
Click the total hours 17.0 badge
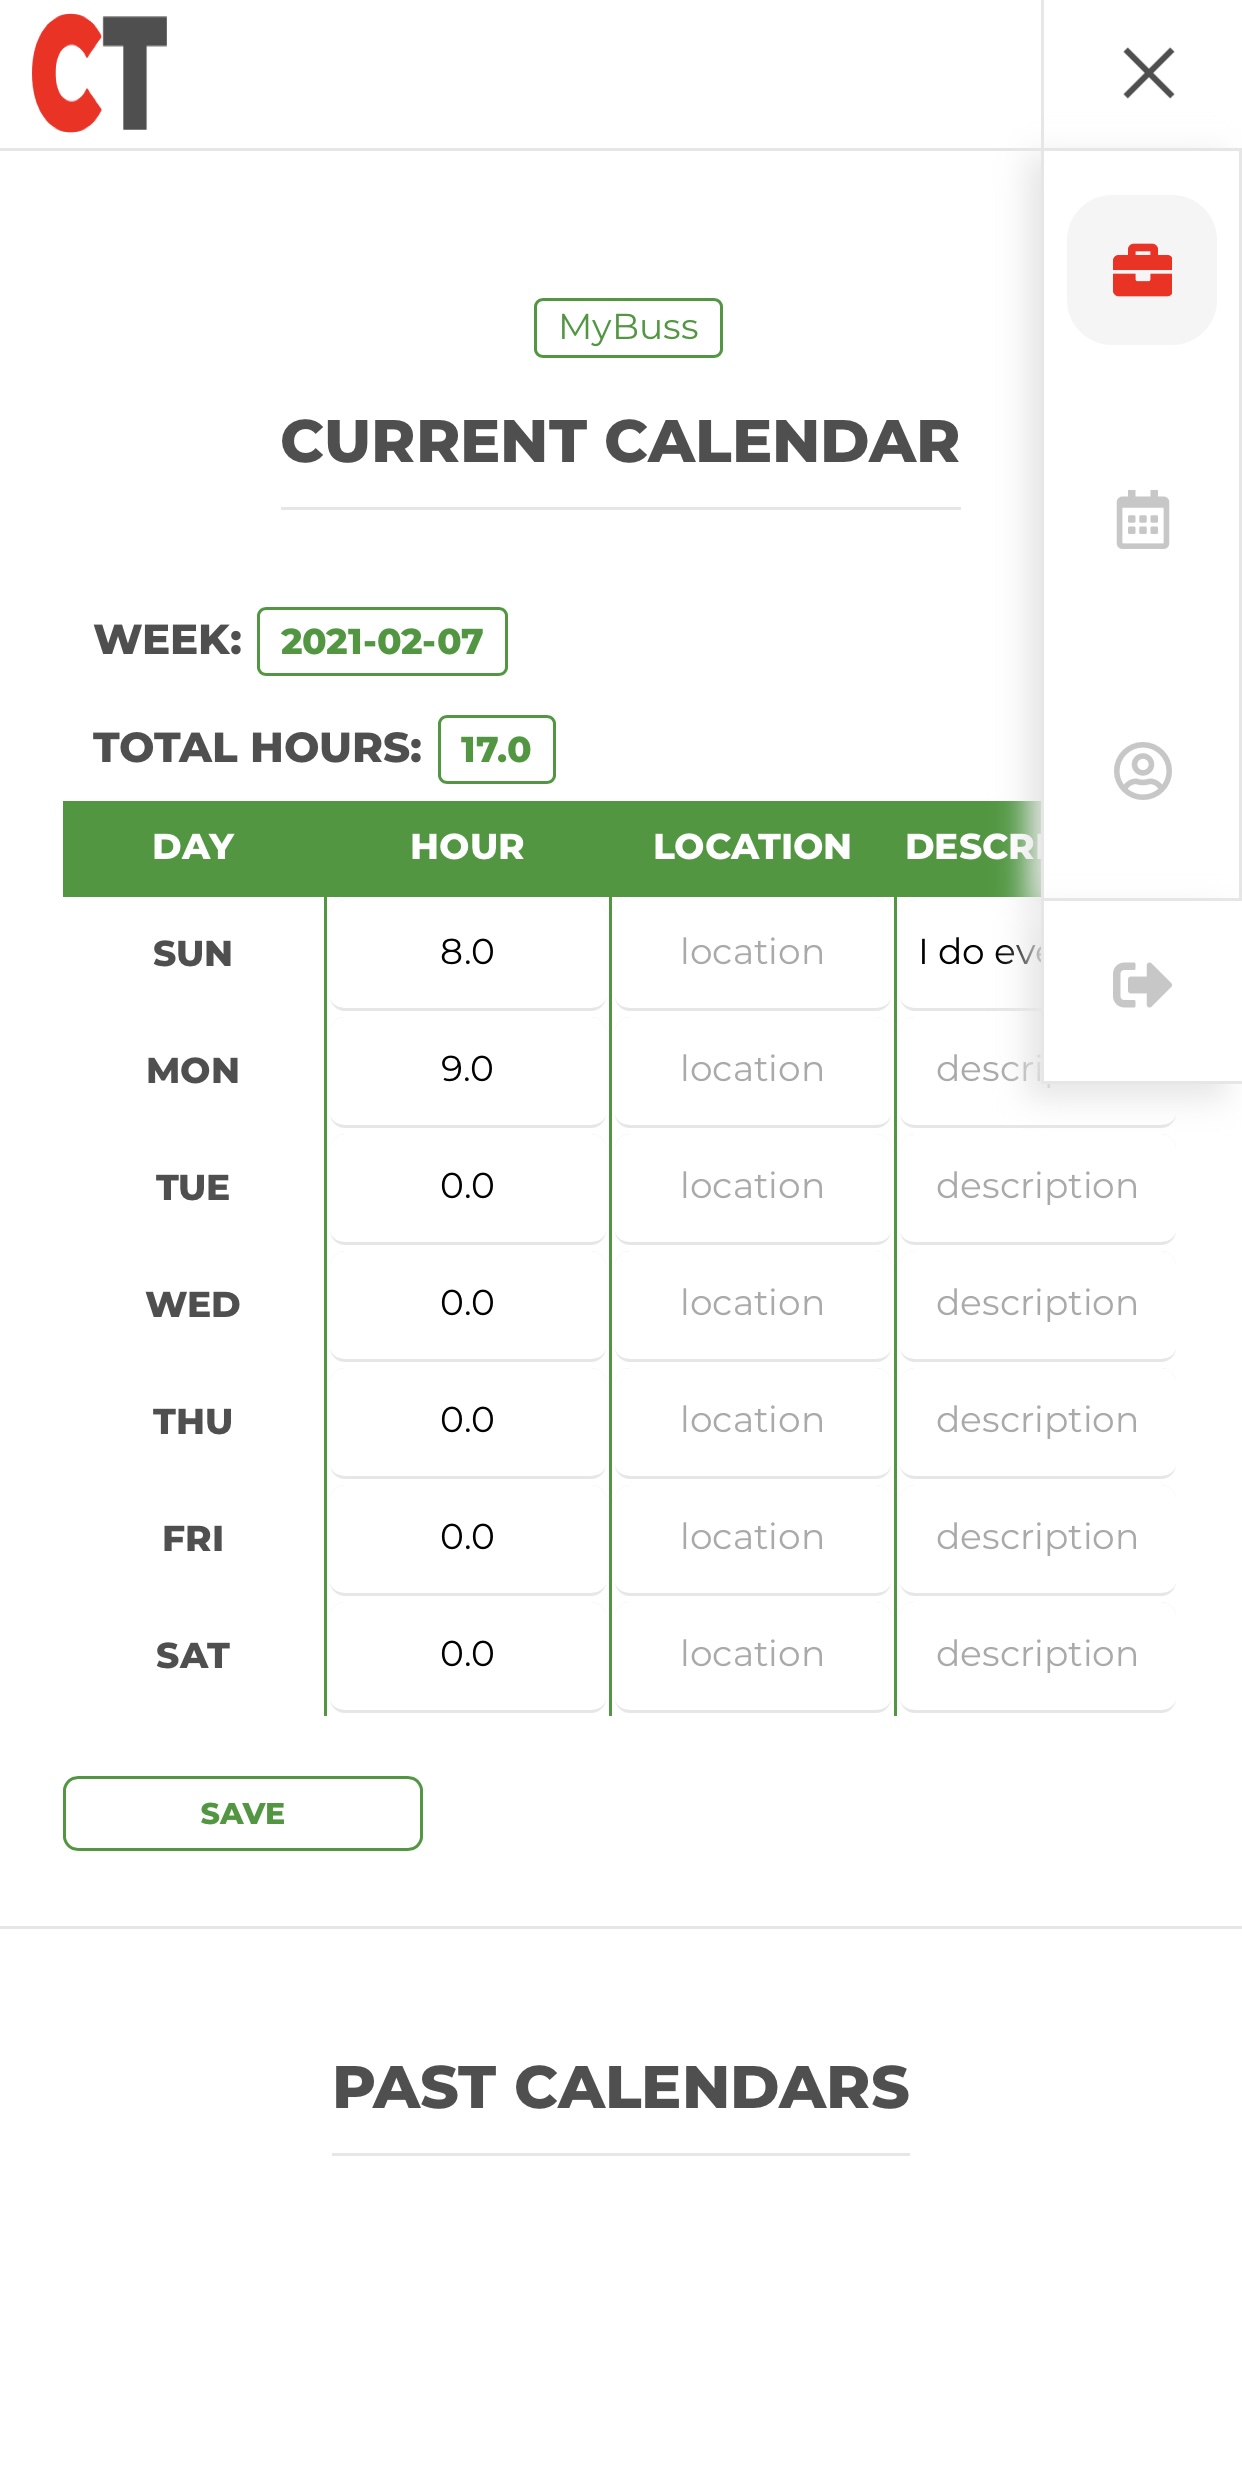[496, 750]
